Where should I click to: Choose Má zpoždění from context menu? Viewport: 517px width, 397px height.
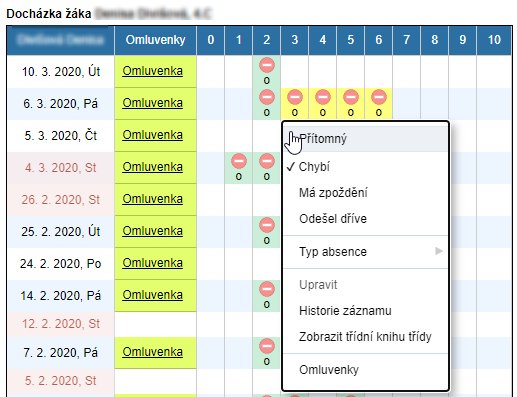pyautogui.click(x=365, y=193)
